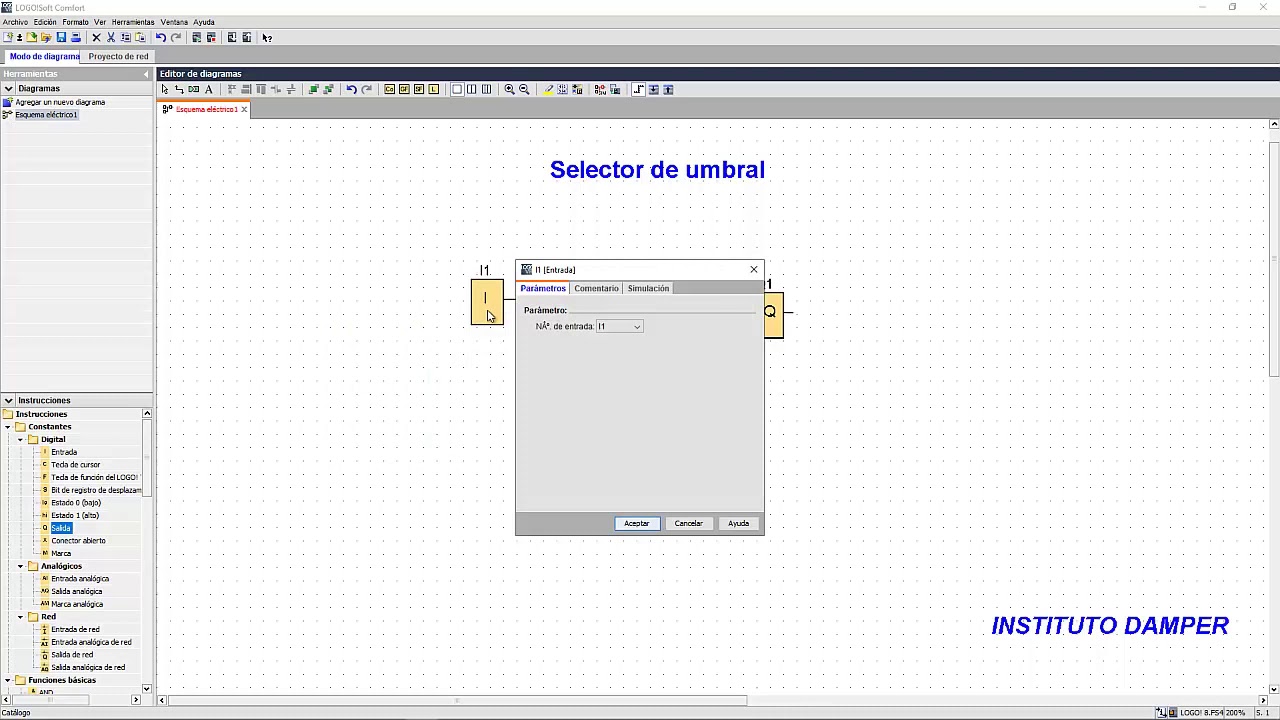The image size is (1280, 720).
Task: Click the three-column page layout icon
Action: click(486, 89)
